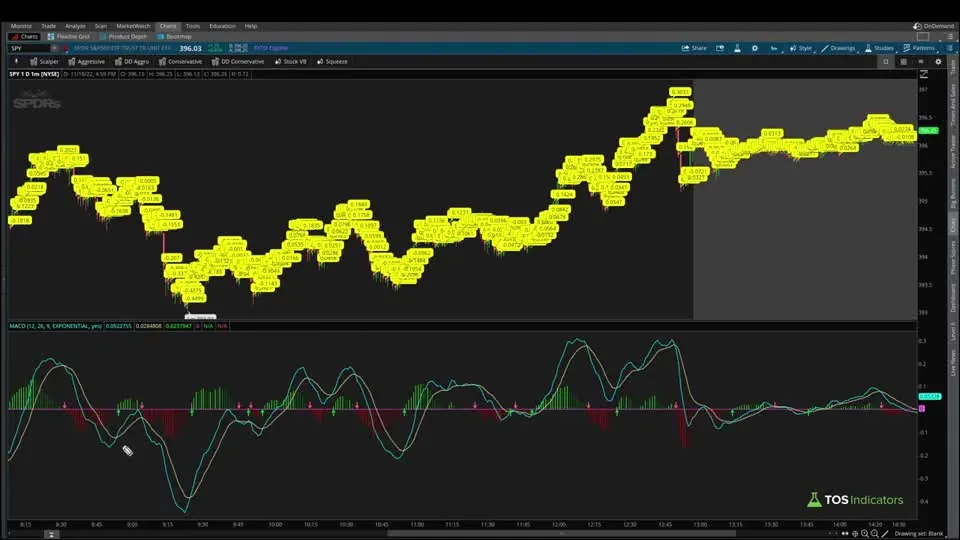960x540 pixels.
Task: Click the flask icon in the chart toolbar
Action: click(x=737, y=48)
